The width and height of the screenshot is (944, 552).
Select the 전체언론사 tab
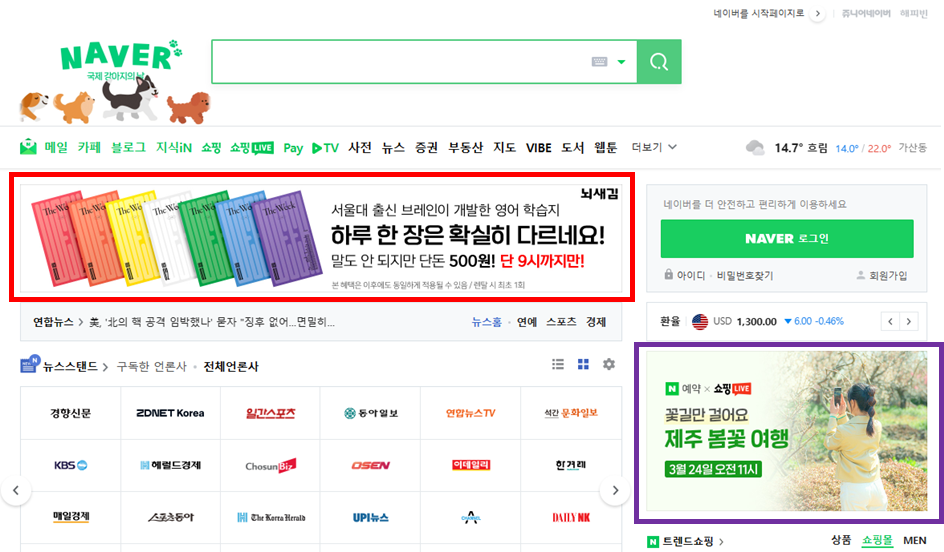point(231,366)
